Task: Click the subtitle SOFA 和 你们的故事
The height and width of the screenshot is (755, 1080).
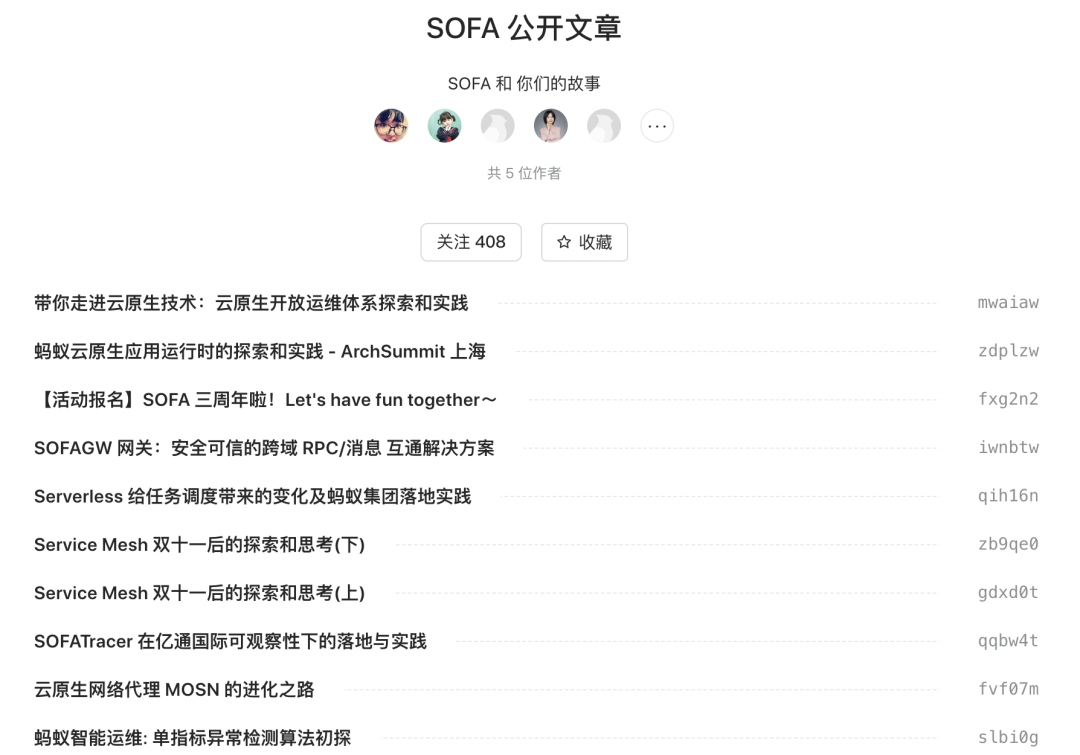Action: tap(524, 83)
